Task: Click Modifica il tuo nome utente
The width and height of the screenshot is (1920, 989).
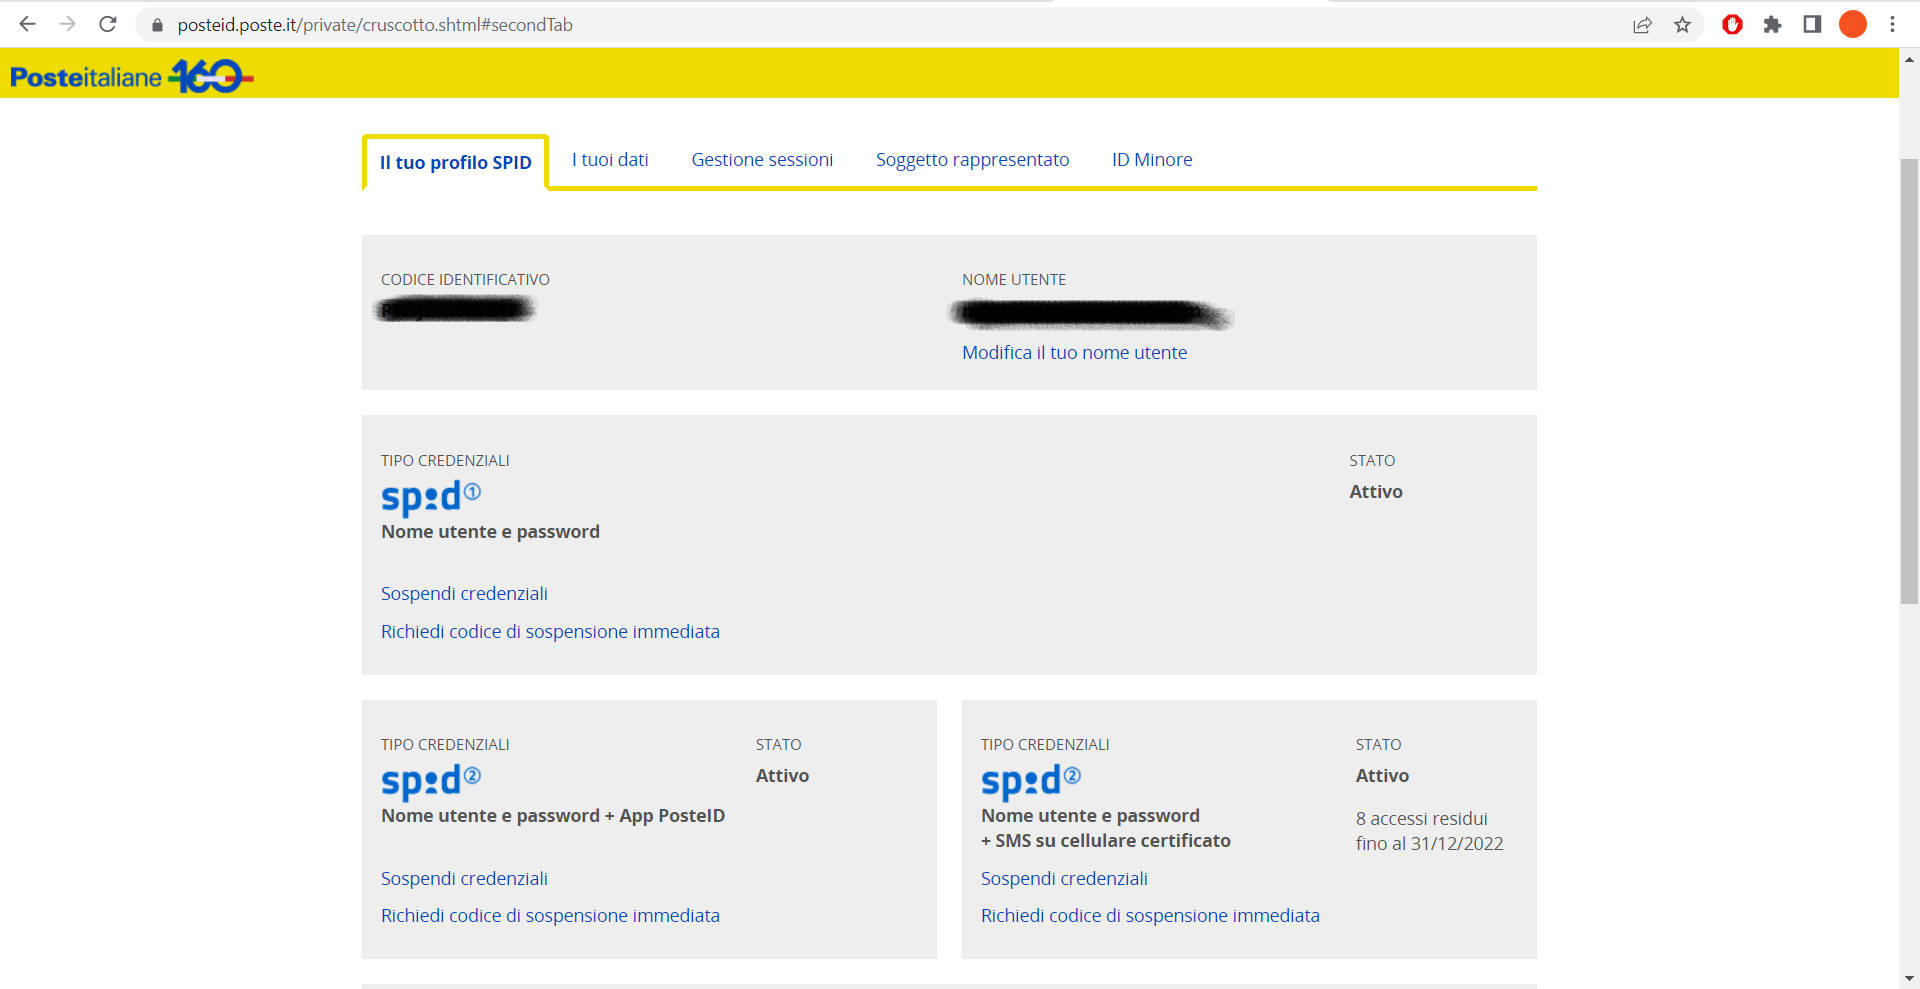Action: pyautogui.click(x=1074, y=353)
